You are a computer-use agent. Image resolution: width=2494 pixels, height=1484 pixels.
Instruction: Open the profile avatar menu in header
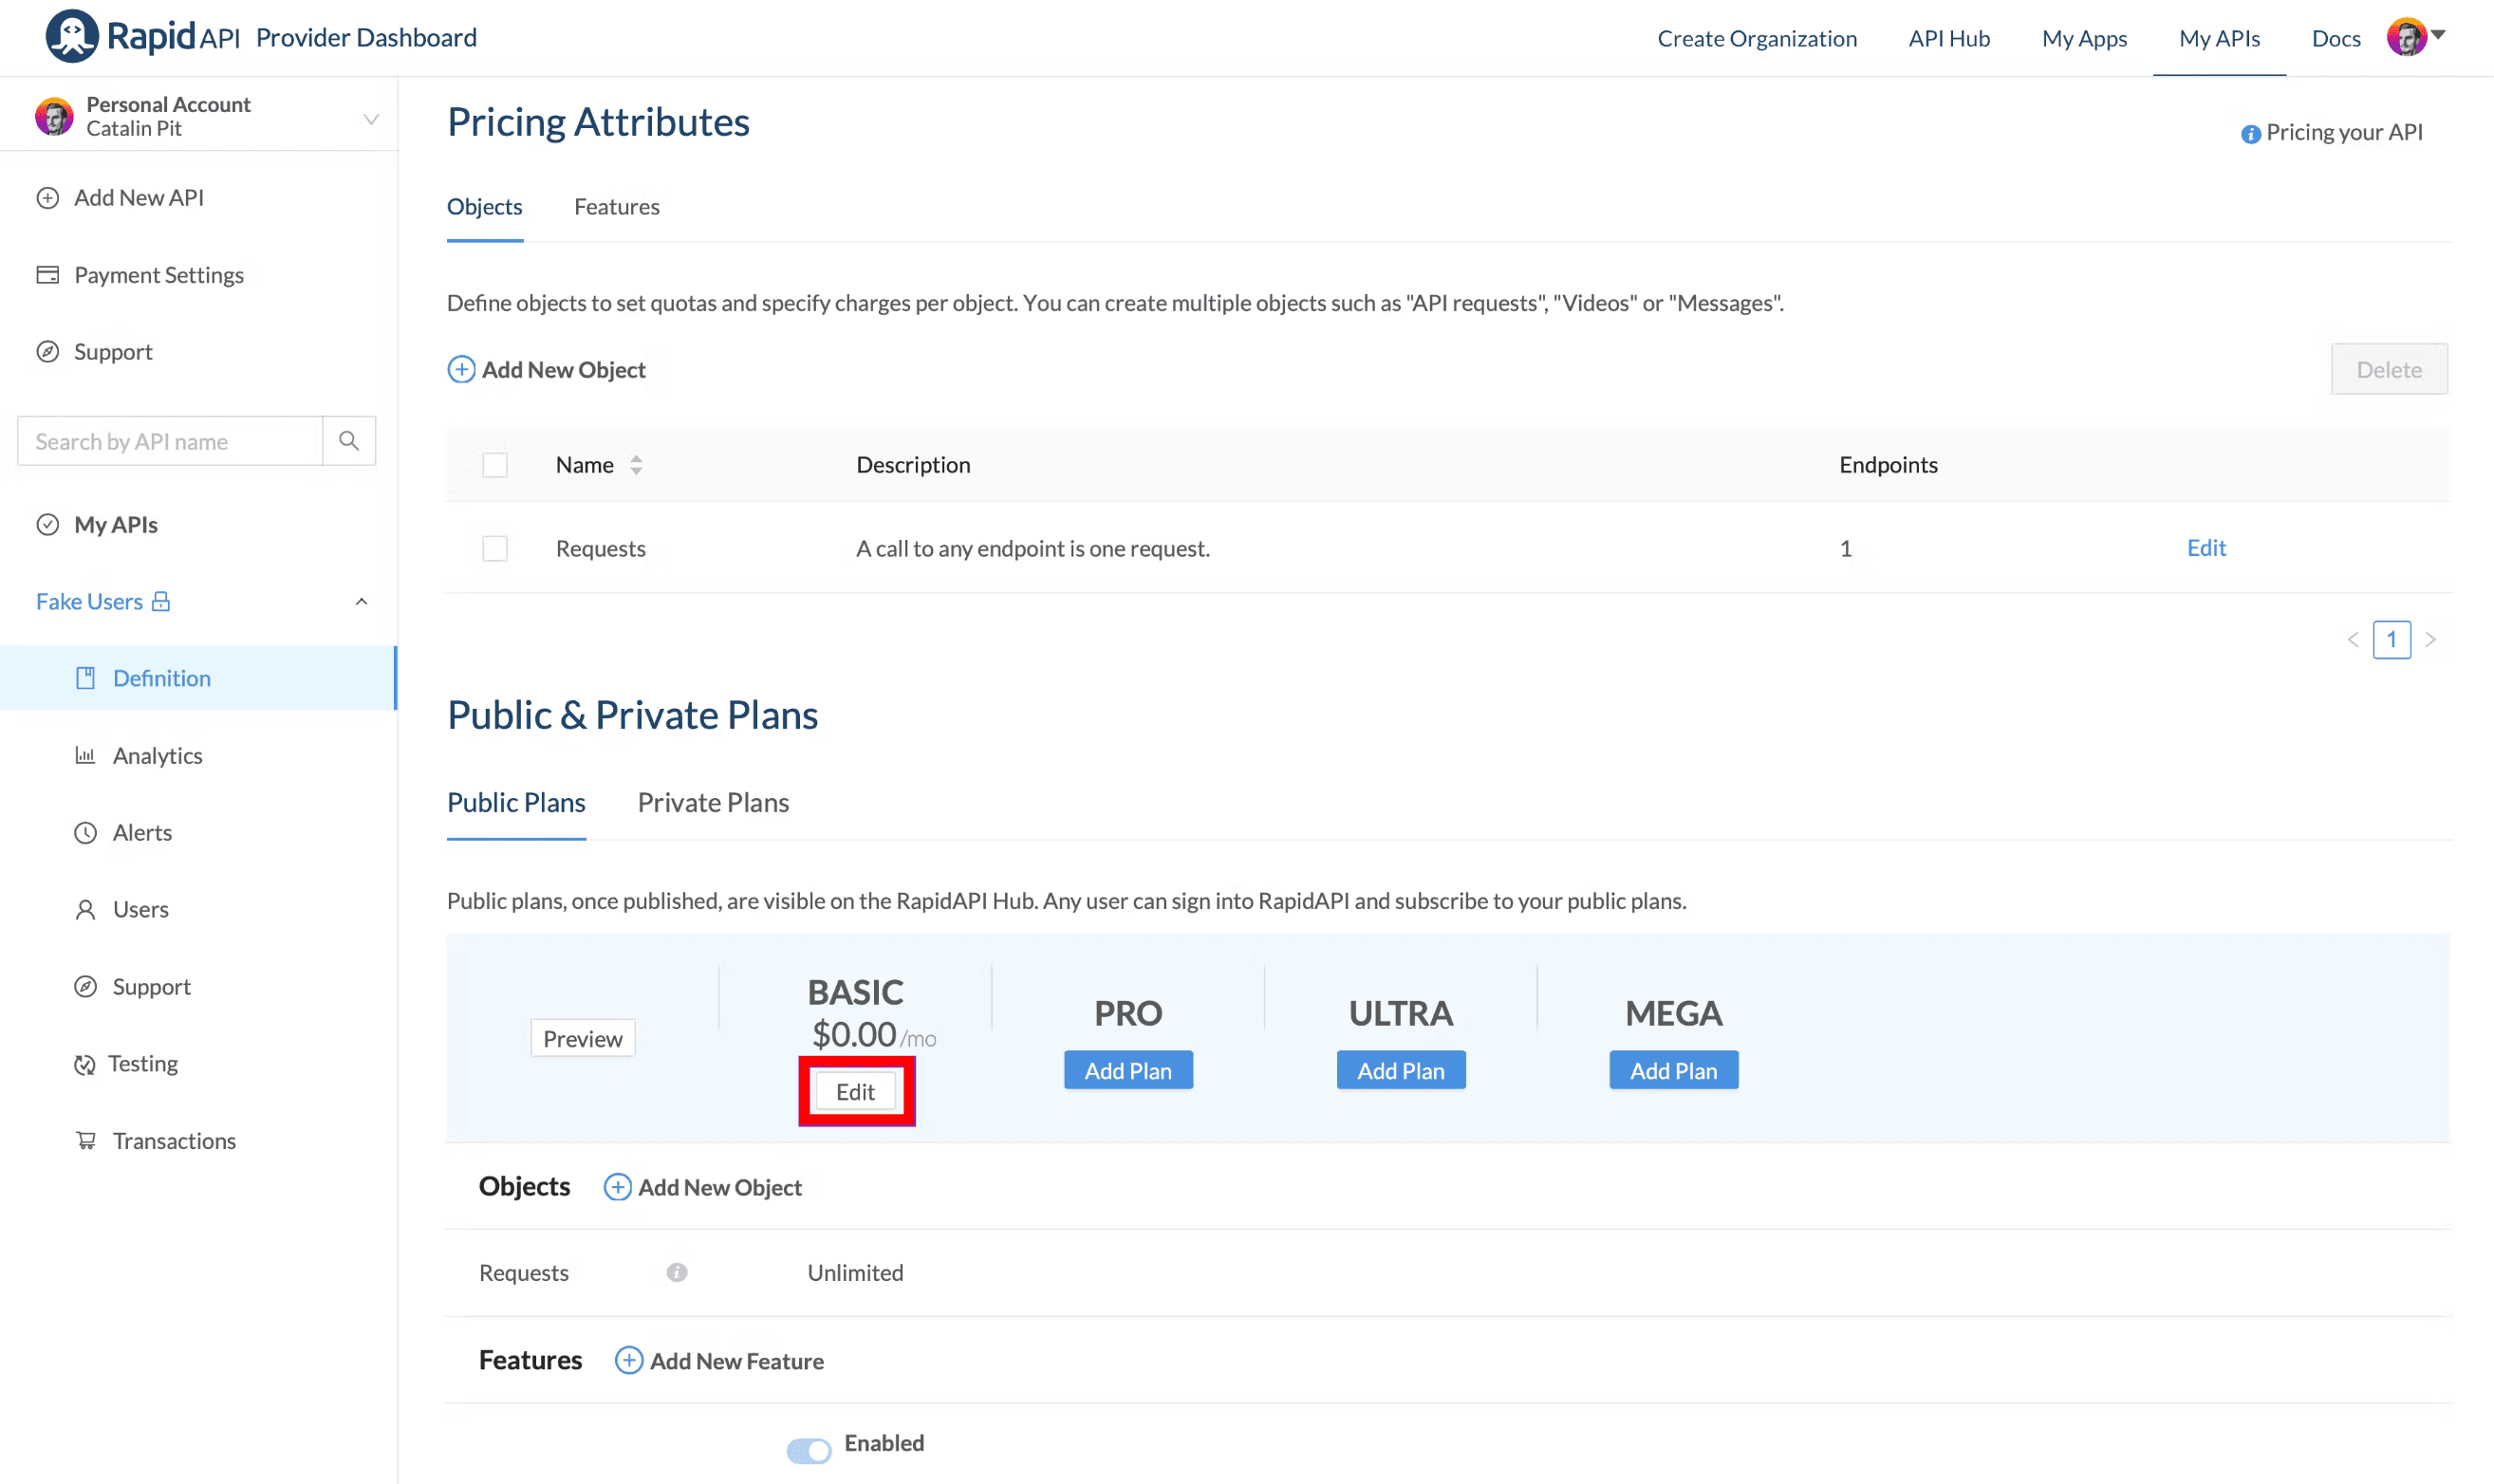2406,37
